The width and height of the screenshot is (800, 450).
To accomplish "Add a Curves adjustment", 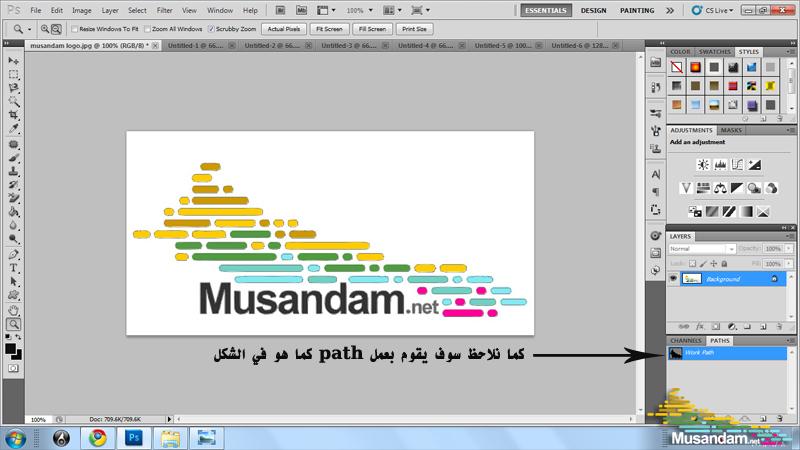I will pyautogui.click(x=737, y=165).
